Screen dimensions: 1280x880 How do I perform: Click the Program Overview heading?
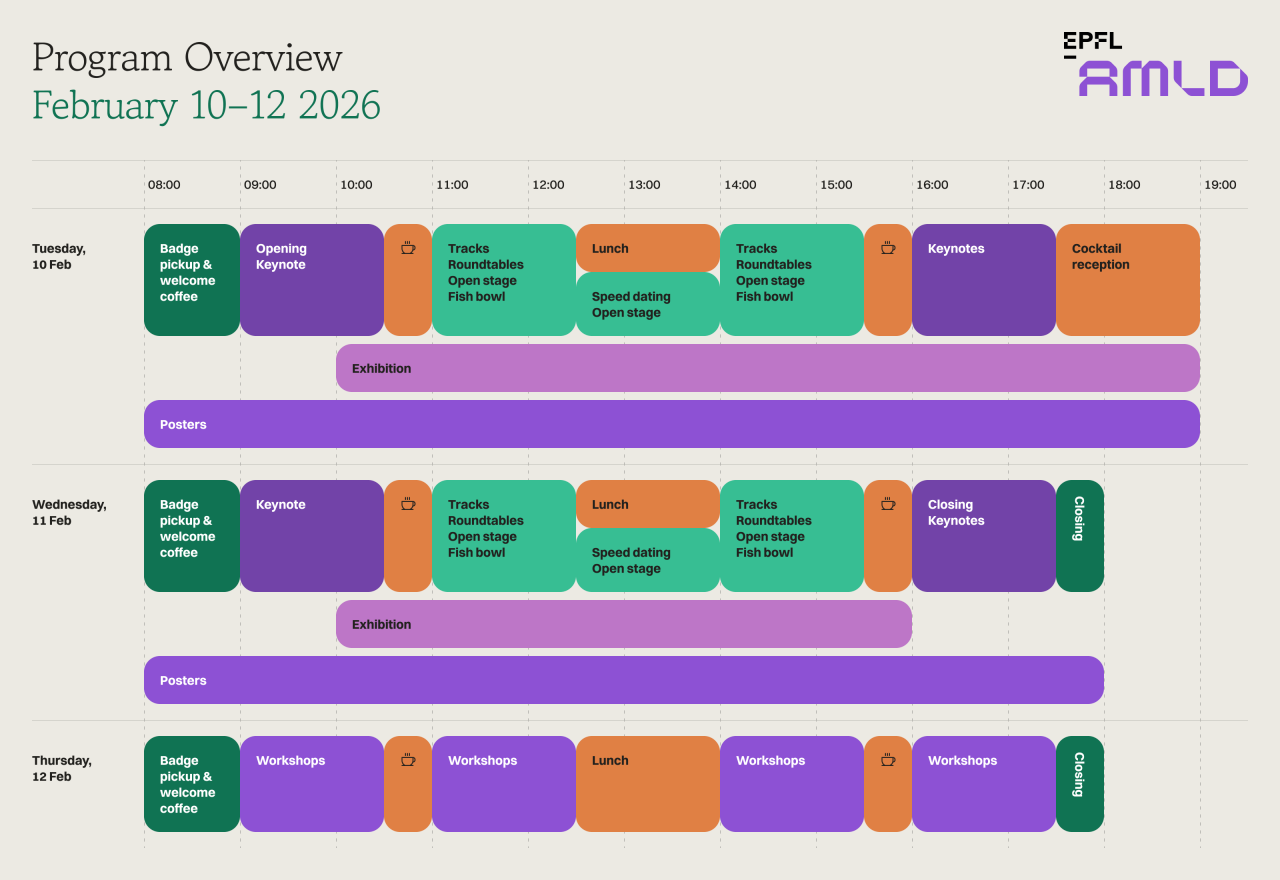[187, 59]
